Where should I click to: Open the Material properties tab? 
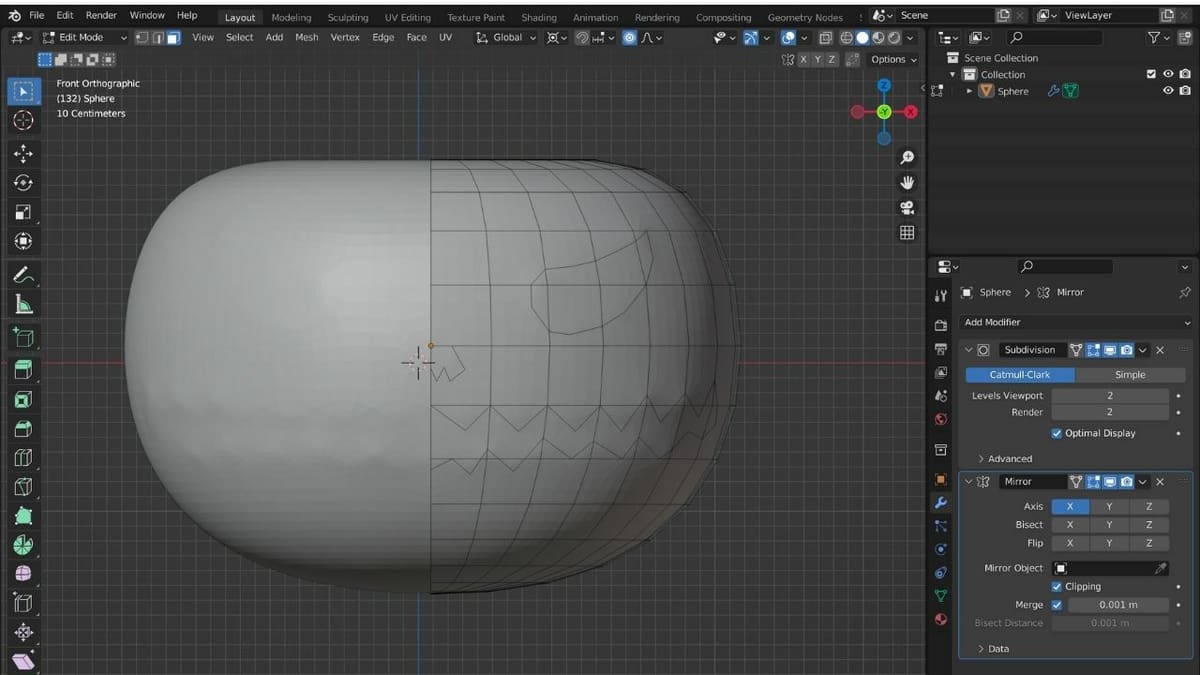pyautogui.click(x=940, y=619)
